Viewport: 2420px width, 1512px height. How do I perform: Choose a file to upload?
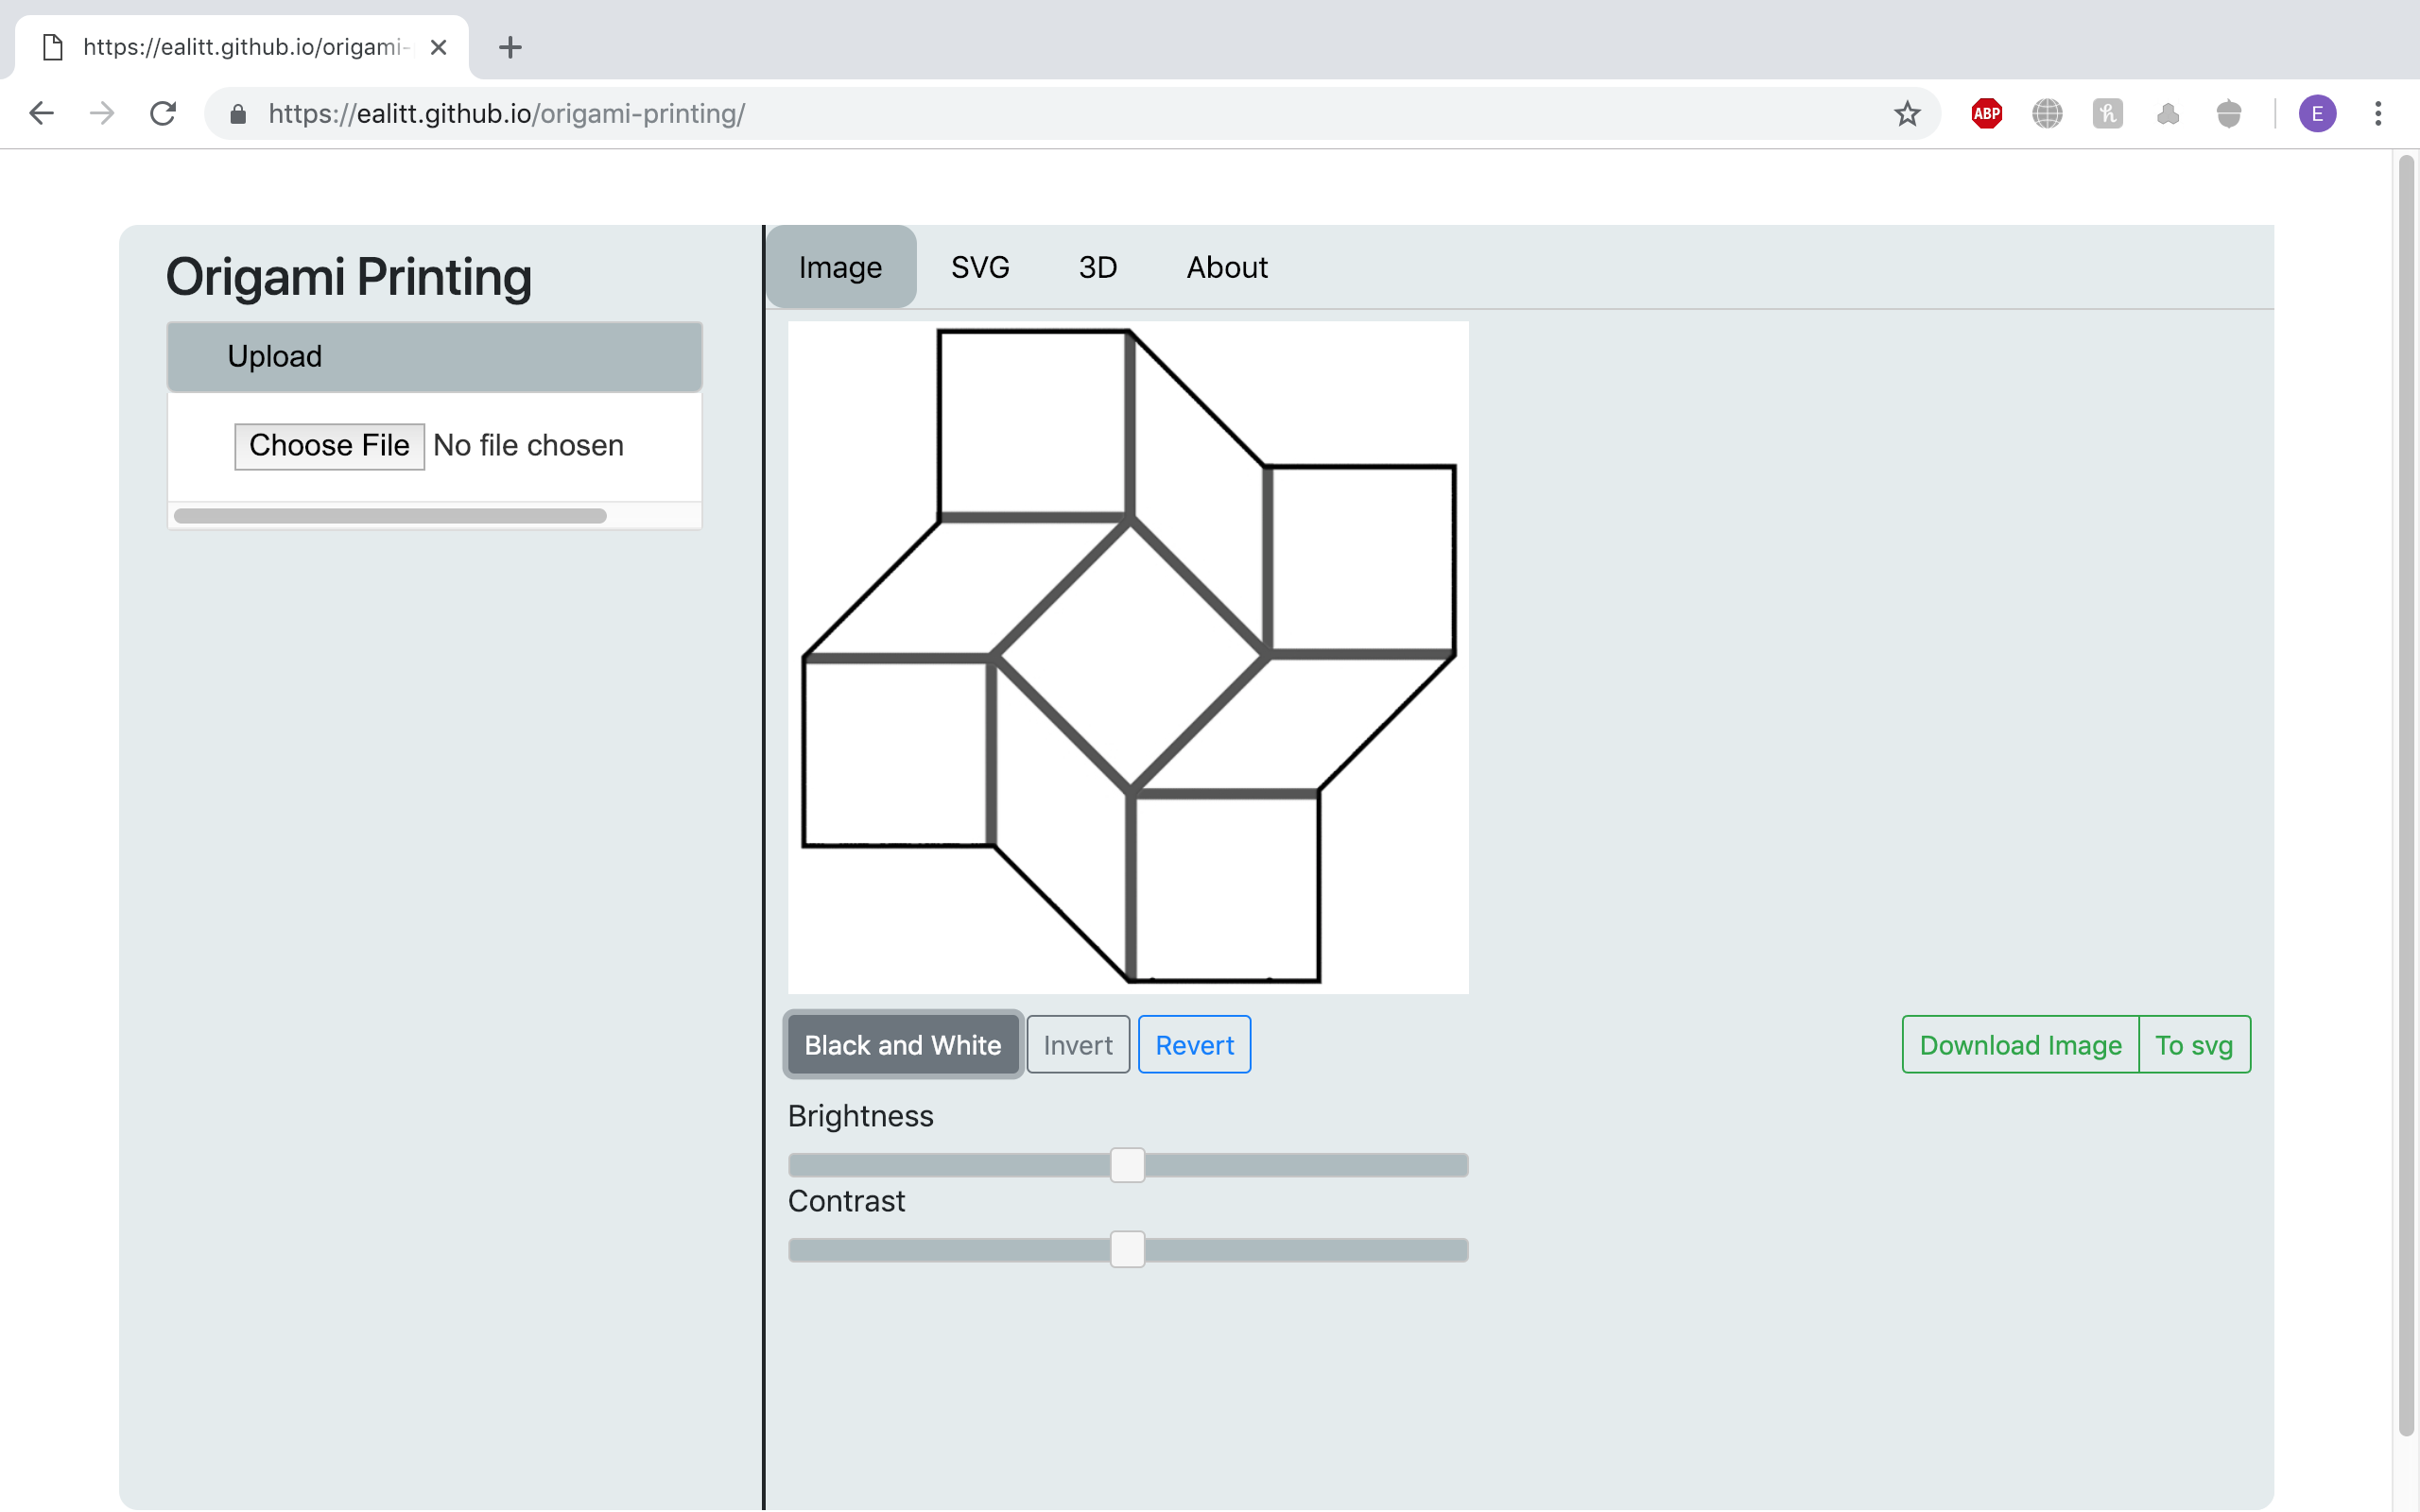click(x=329, y=445)
